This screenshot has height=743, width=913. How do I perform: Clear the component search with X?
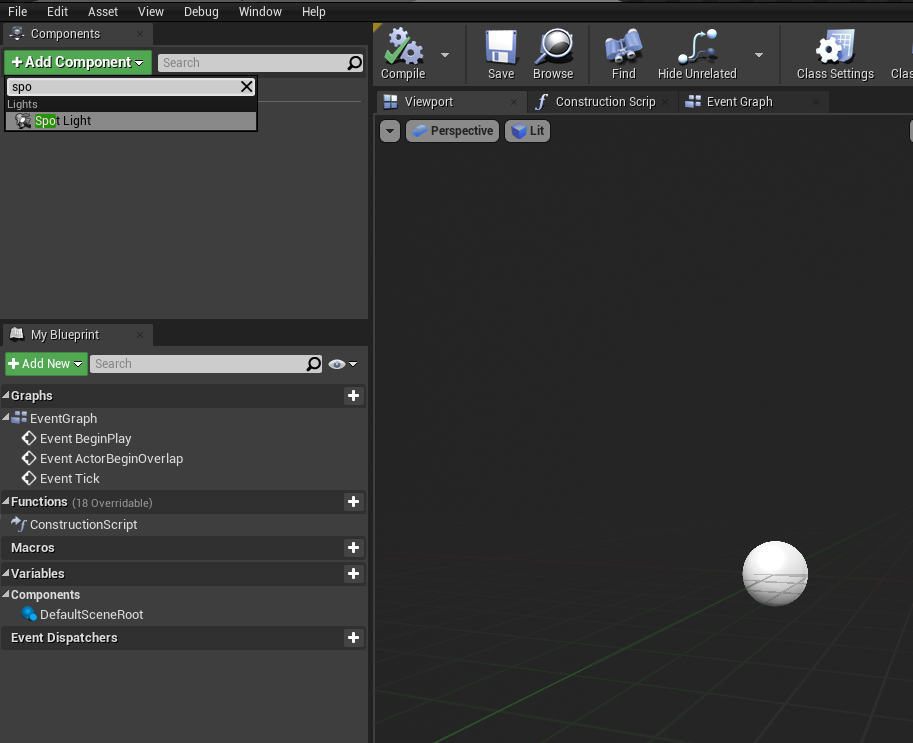click(x=247, y=87)
